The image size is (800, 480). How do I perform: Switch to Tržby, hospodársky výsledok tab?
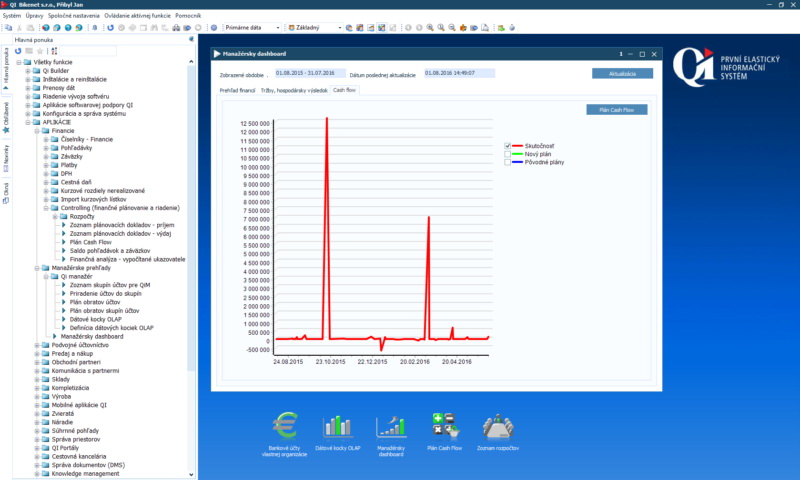294,90
